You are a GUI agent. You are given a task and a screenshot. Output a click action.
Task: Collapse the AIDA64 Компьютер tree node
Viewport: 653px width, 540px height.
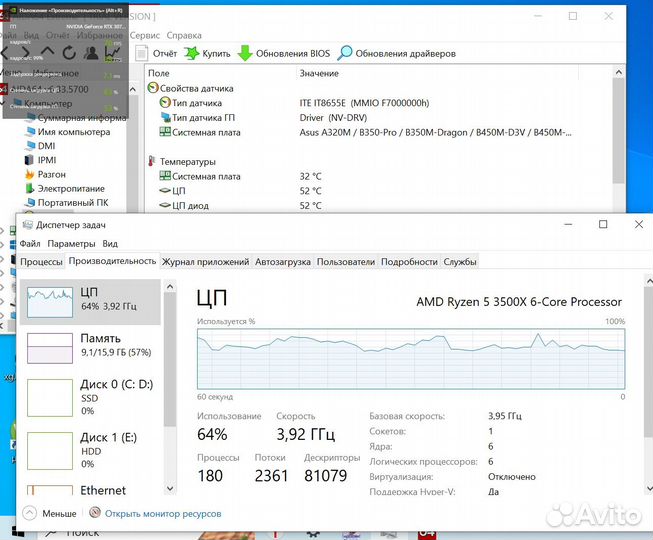pyautogui.click(x=2, y=102)
